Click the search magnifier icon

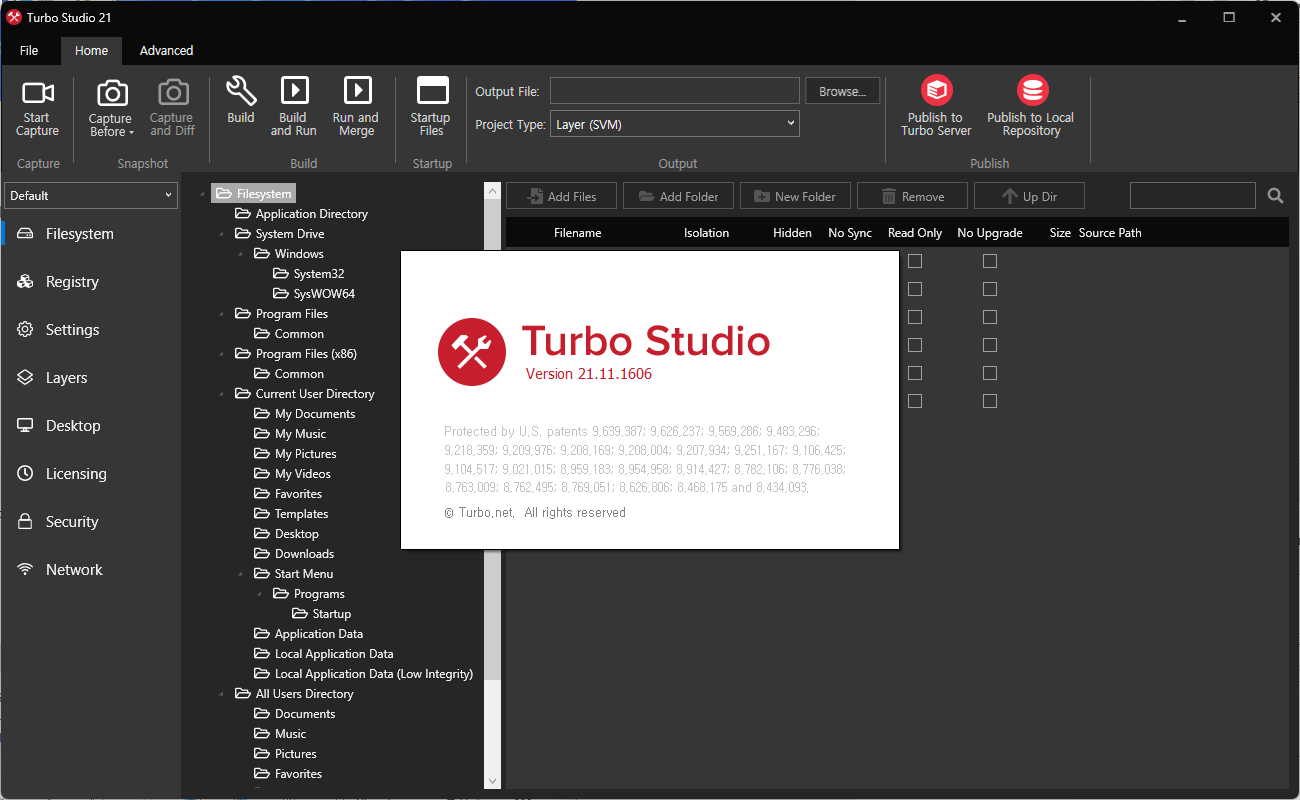point(1275,196)
